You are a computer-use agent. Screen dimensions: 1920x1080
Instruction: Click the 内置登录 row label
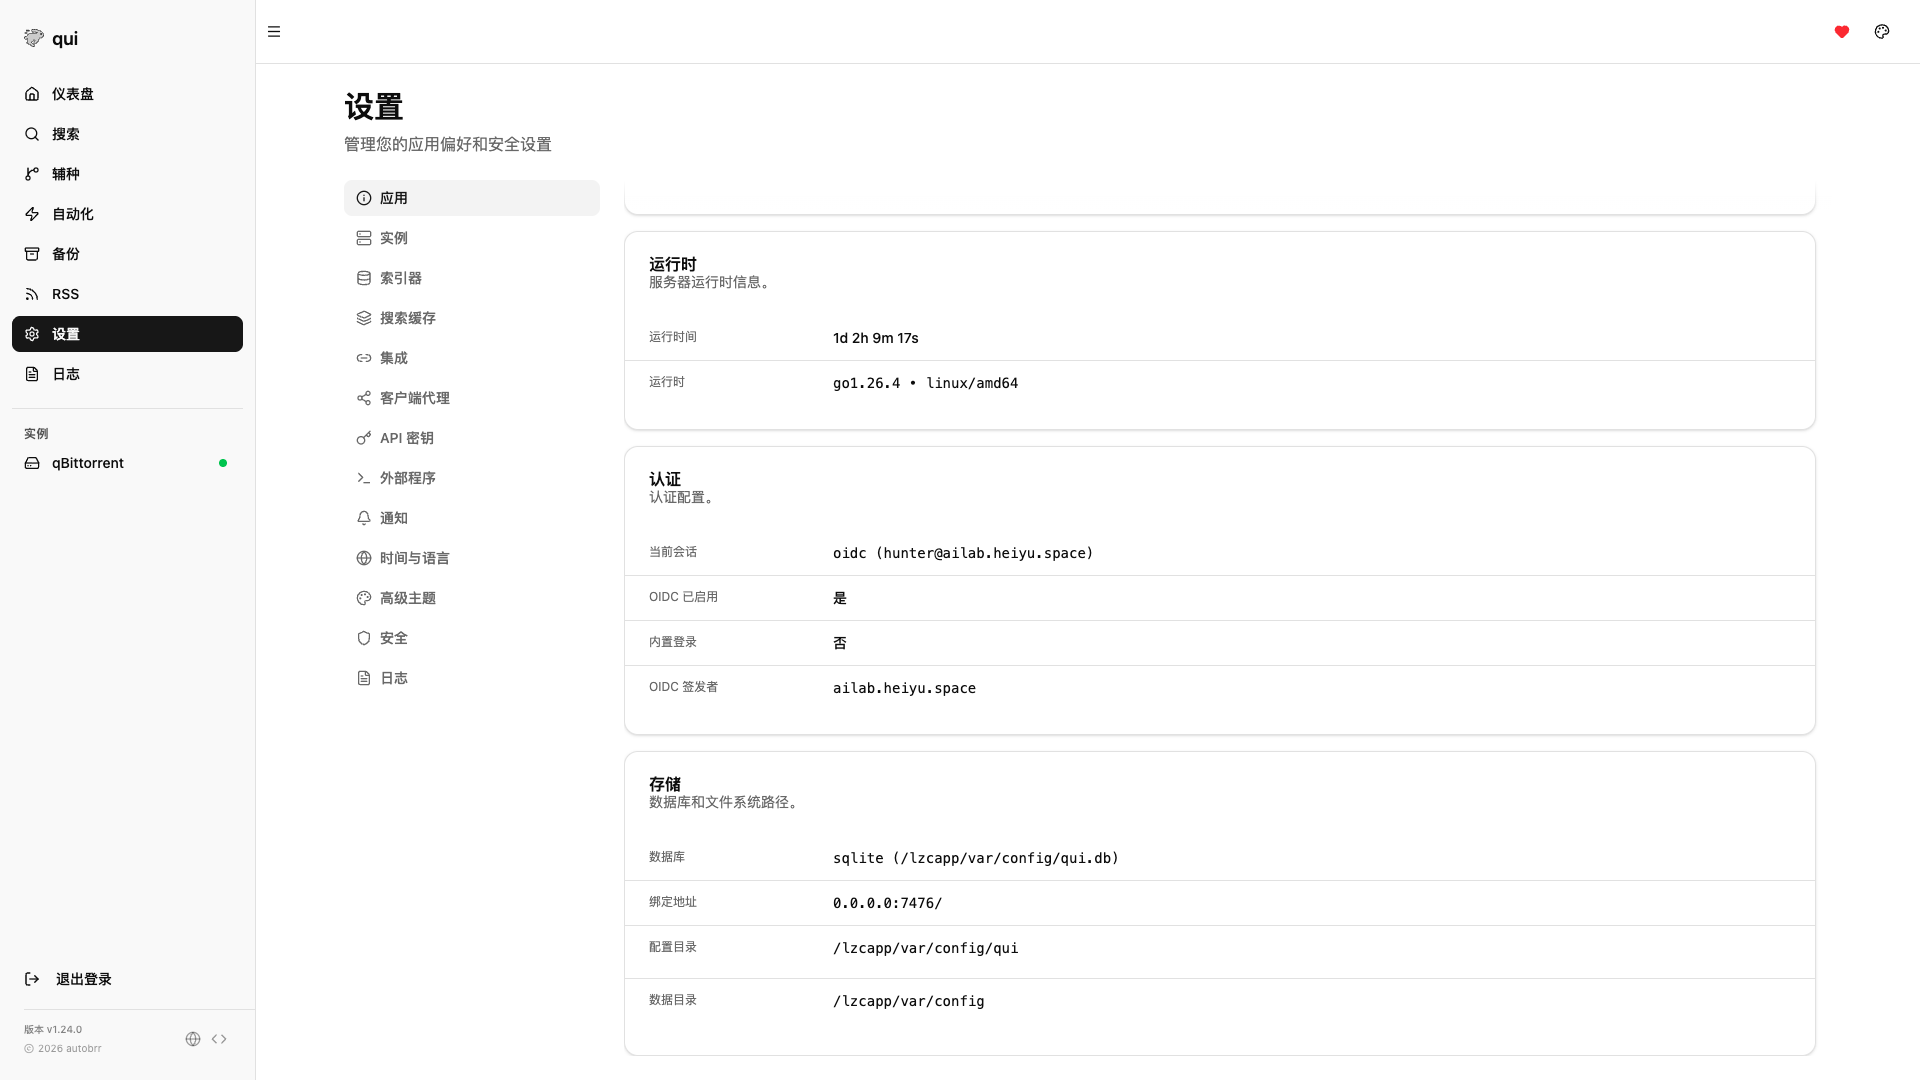click(673, 642)
